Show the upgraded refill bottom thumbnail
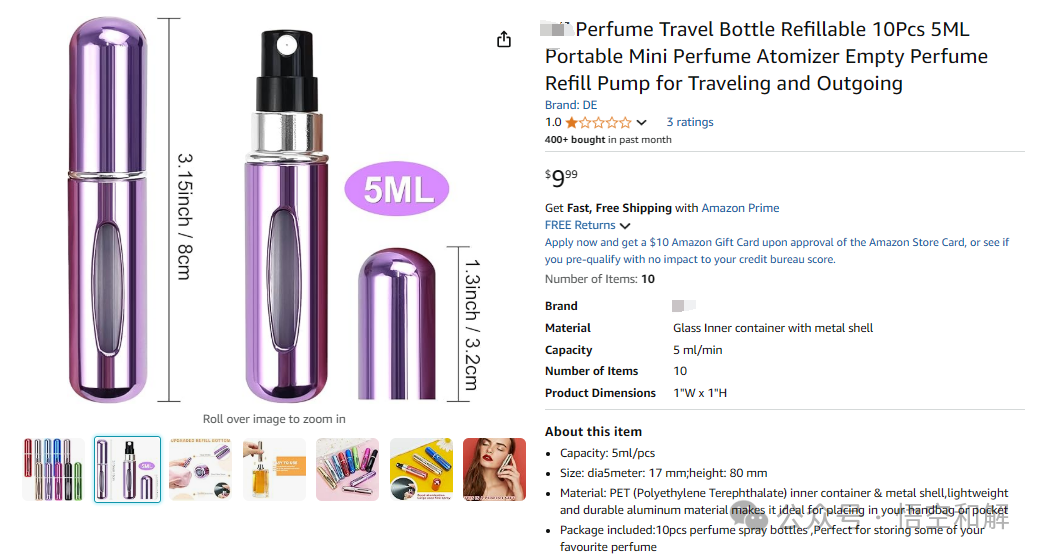1043x559 pixels. 200,469
